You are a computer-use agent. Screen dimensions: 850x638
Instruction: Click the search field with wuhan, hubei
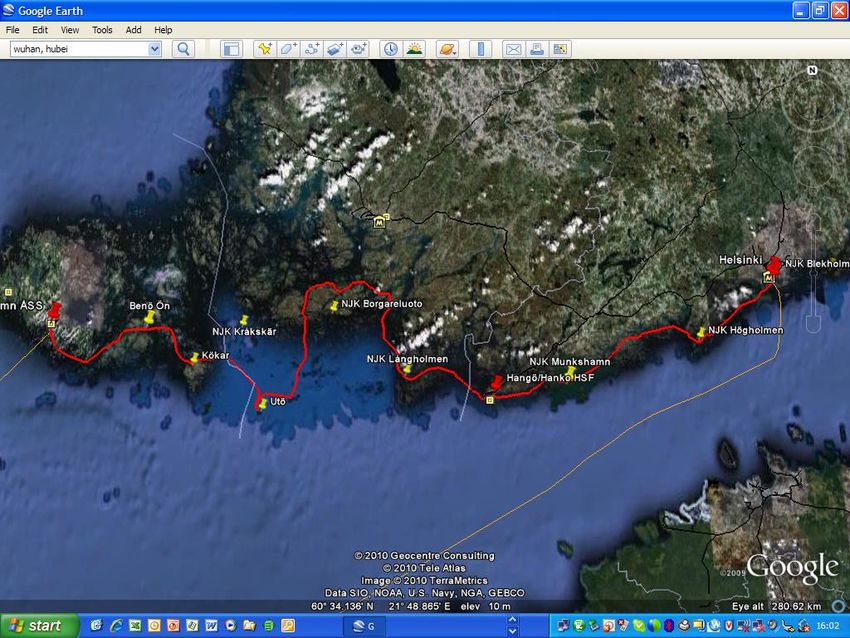point(79,49)
